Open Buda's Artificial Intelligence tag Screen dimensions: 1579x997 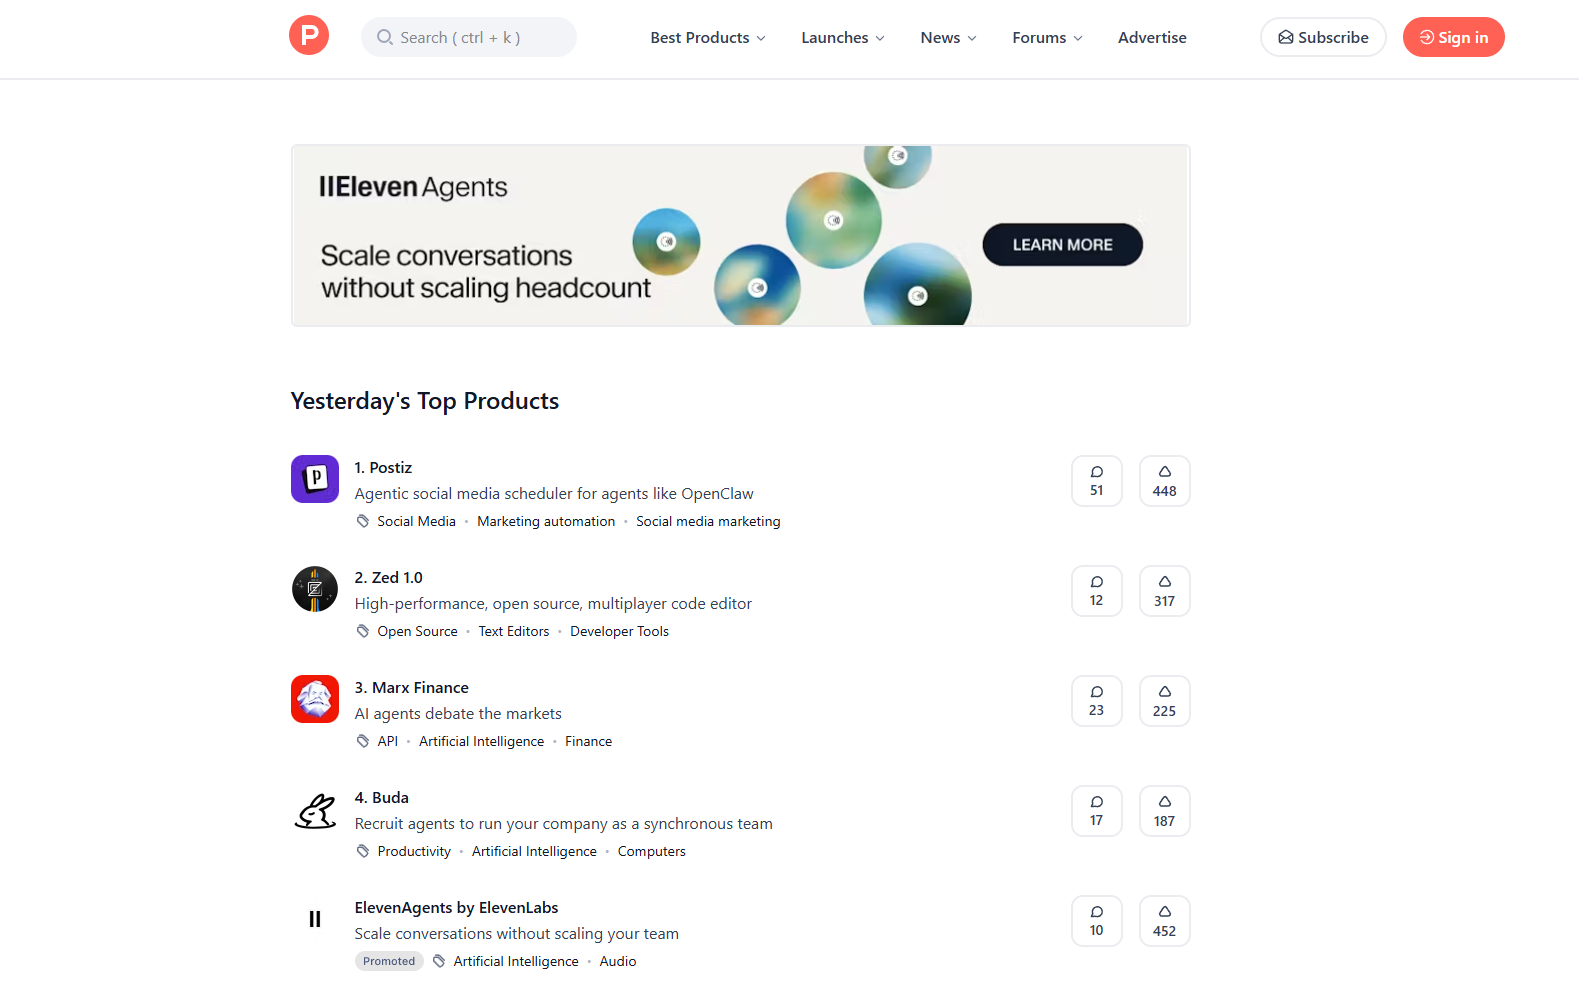[x=534, y=851]
